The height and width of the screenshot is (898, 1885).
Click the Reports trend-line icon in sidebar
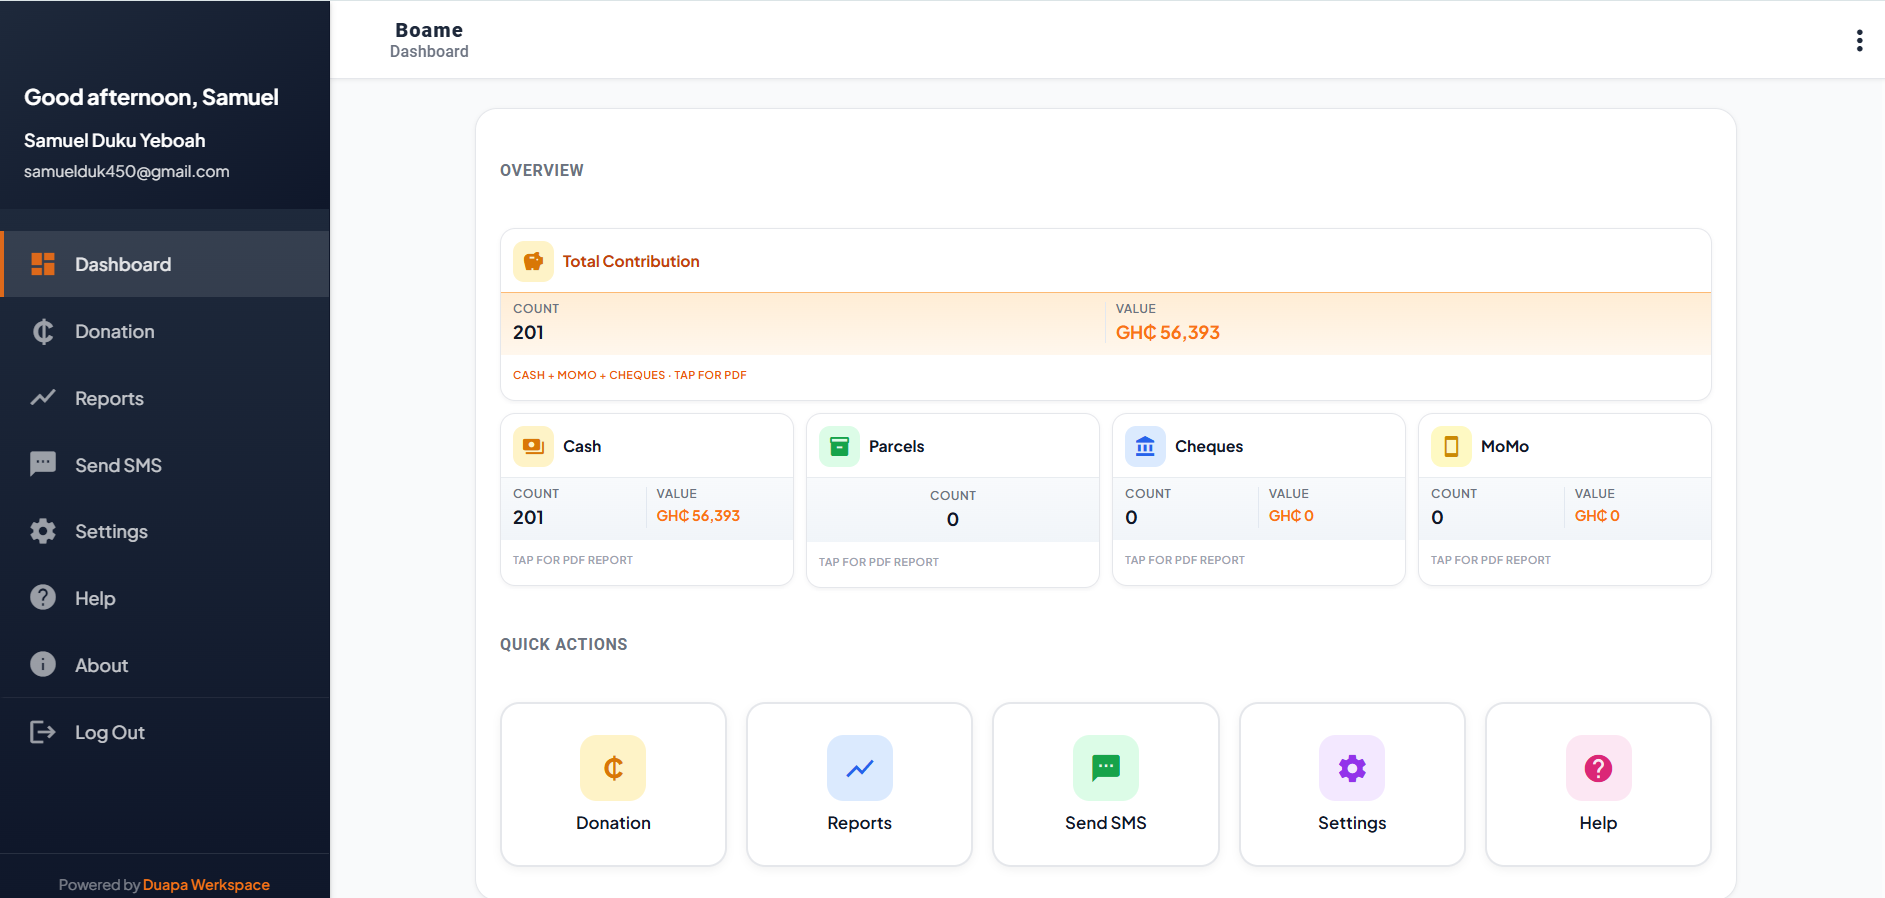pyautogui.click(x=43, y=398)
